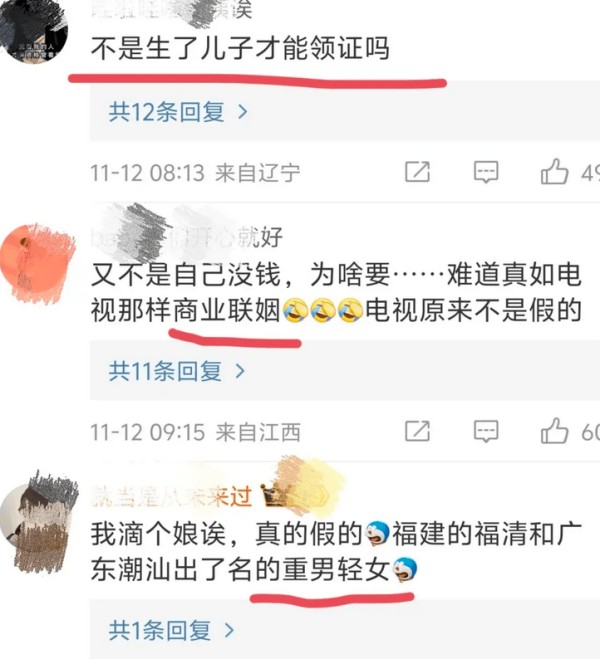This screenshot has height=659, width=600.
Task: Like the comment posted at 08:13
Action: 554,171
